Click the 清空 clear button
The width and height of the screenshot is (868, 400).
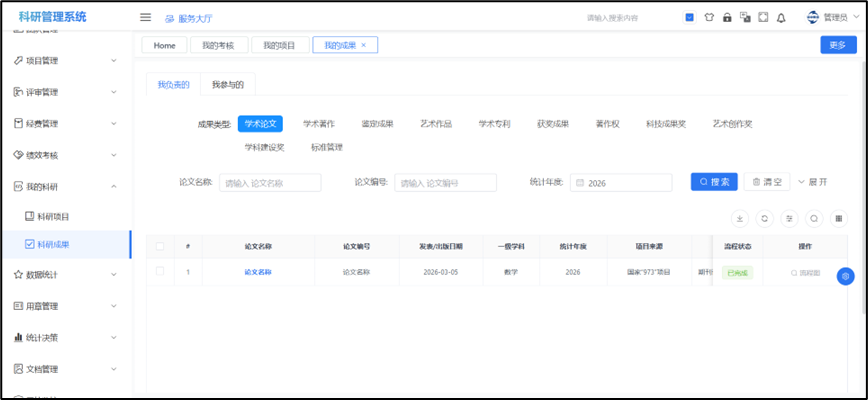767,182
